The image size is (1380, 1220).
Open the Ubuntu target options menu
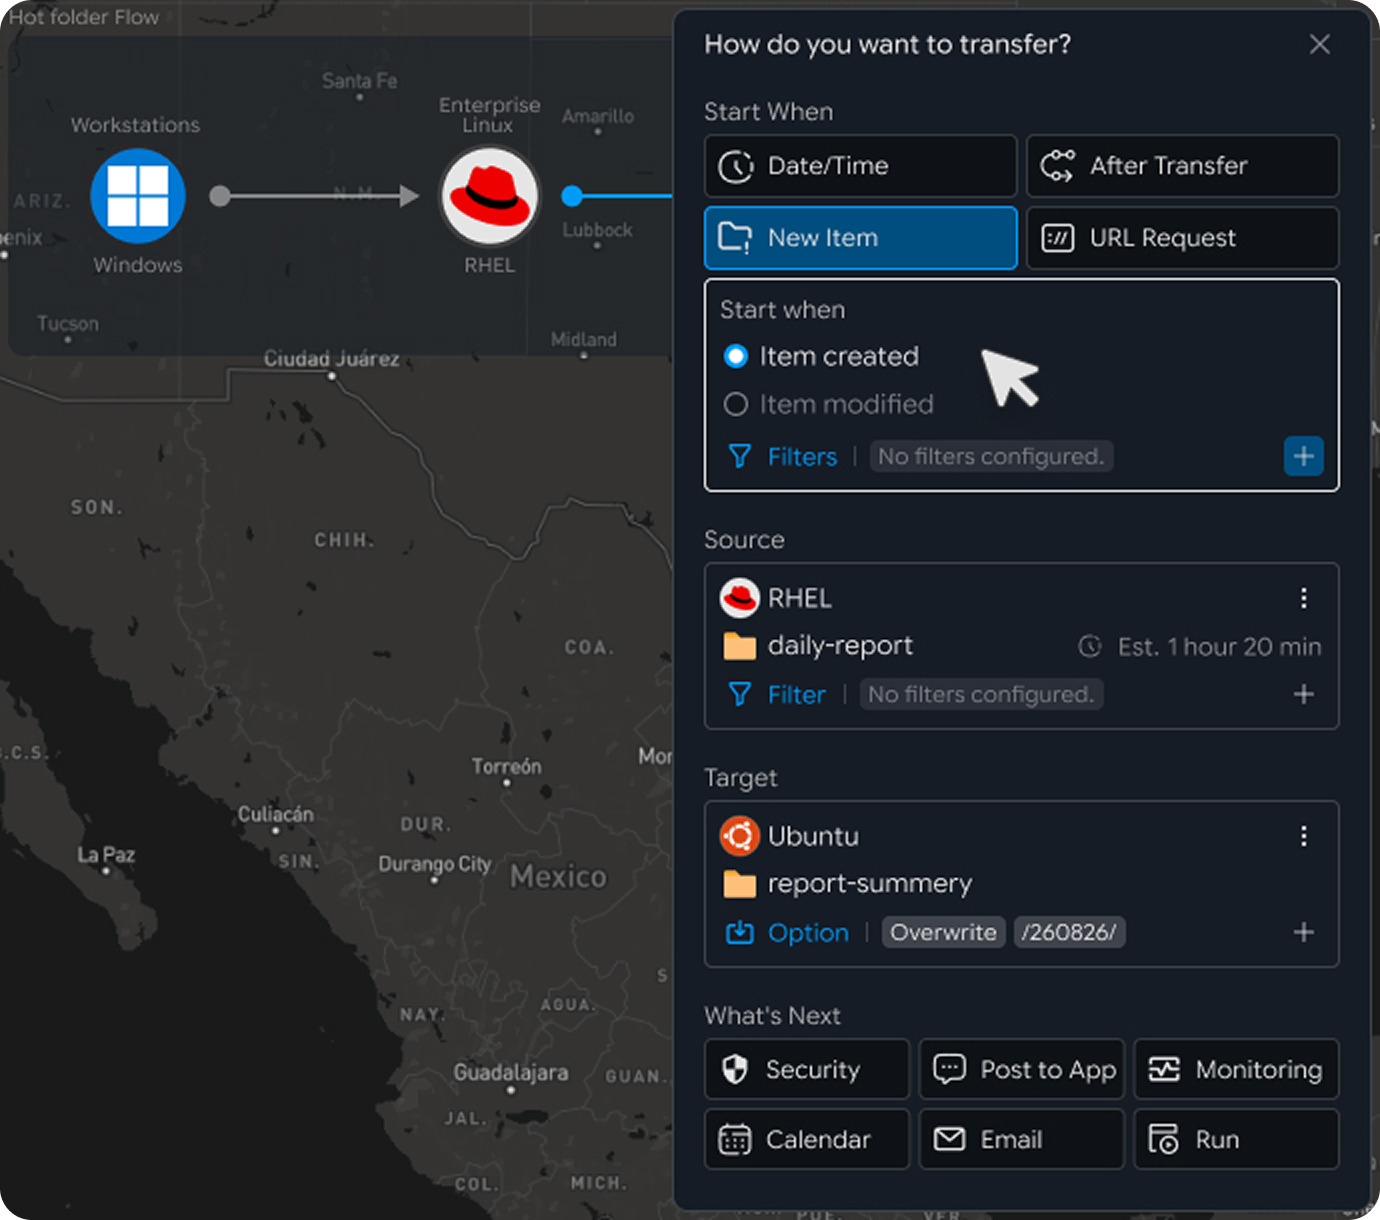tap(1304, 836)
